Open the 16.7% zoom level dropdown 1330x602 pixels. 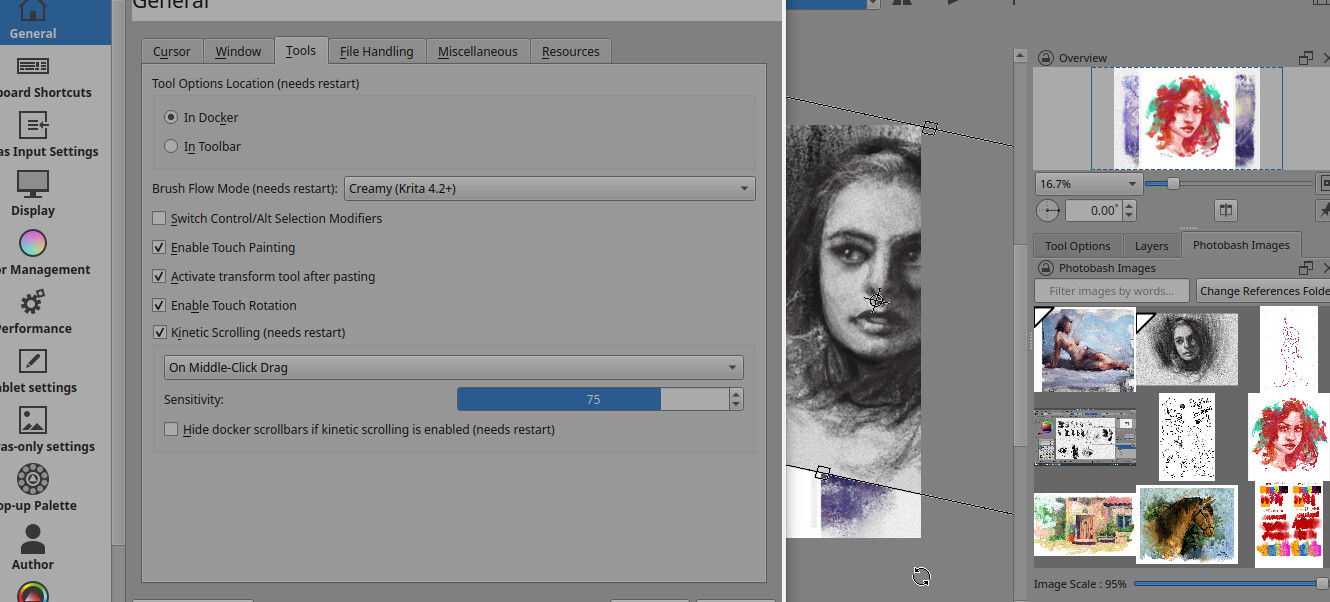(x=1088, y=184)
